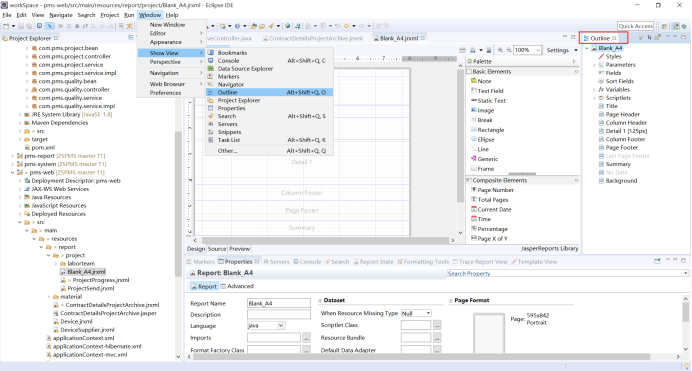Select Blank_A4.jrxml in Project Explorer
Screen dimensions: 692x371
pyautogui.click(x=83, y=272)
